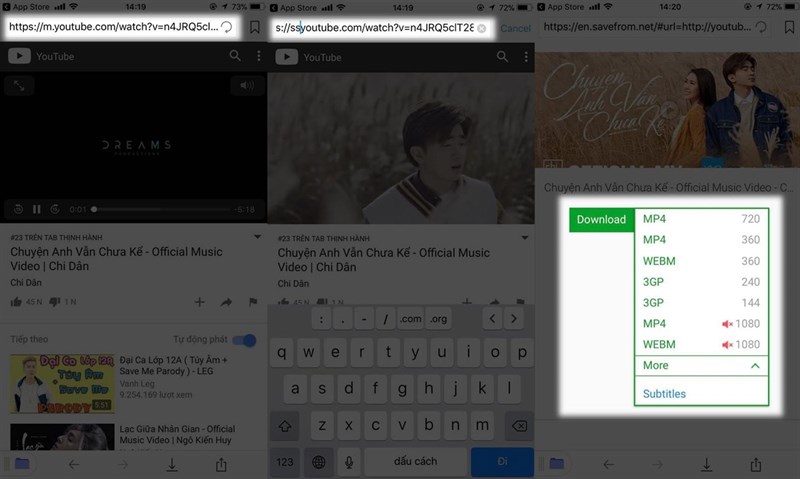Open the Subtitles link
The image size is (800, 479).
[664, 394]
